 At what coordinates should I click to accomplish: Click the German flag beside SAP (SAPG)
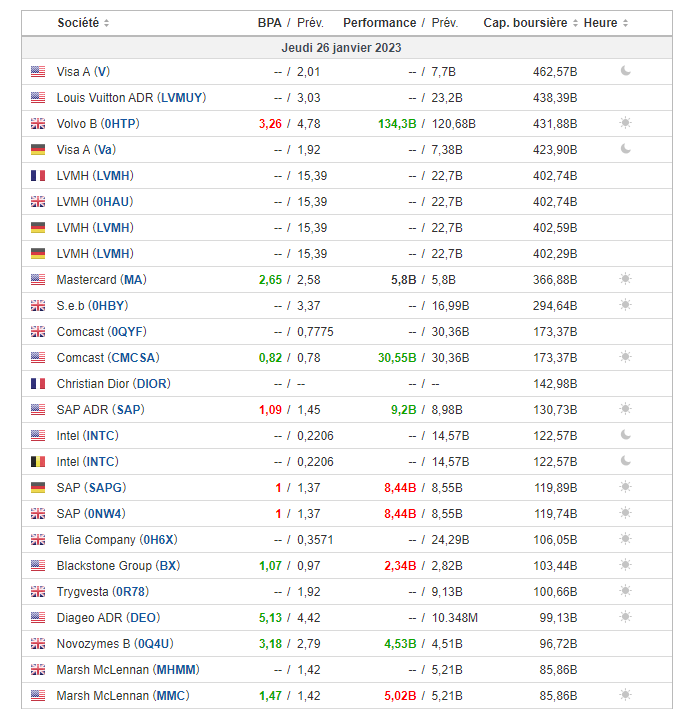38,487
